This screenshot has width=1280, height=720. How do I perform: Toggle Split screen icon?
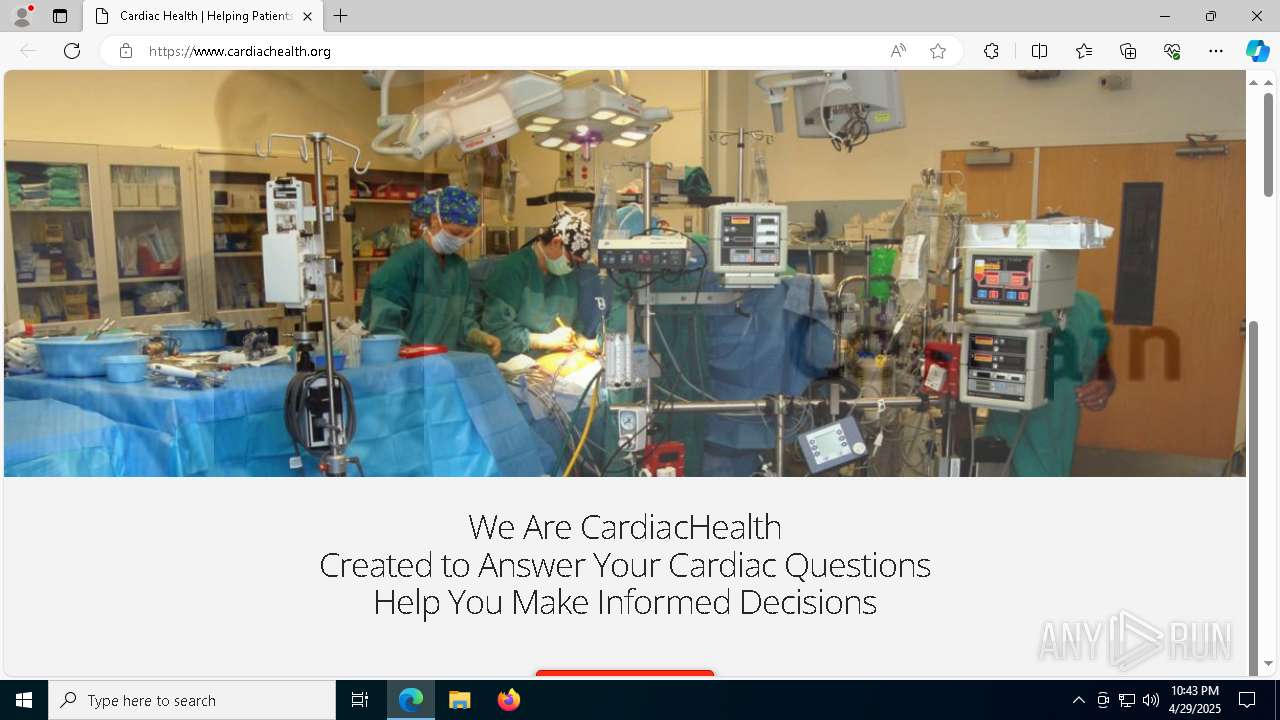tap(1039, 51)
